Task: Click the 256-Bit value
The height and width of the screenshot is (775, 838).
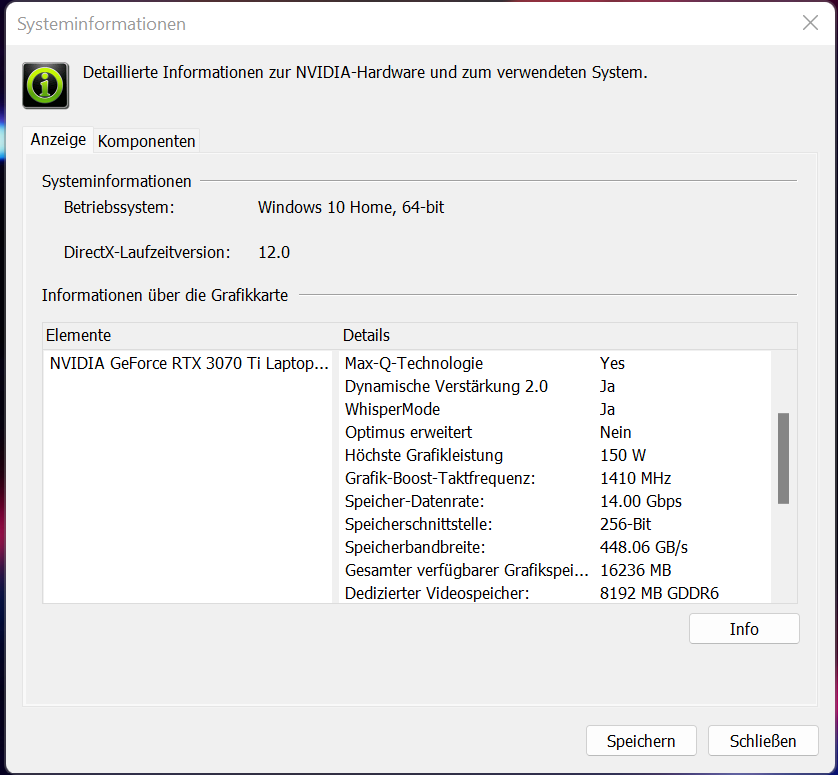Action: click(625, 524)
